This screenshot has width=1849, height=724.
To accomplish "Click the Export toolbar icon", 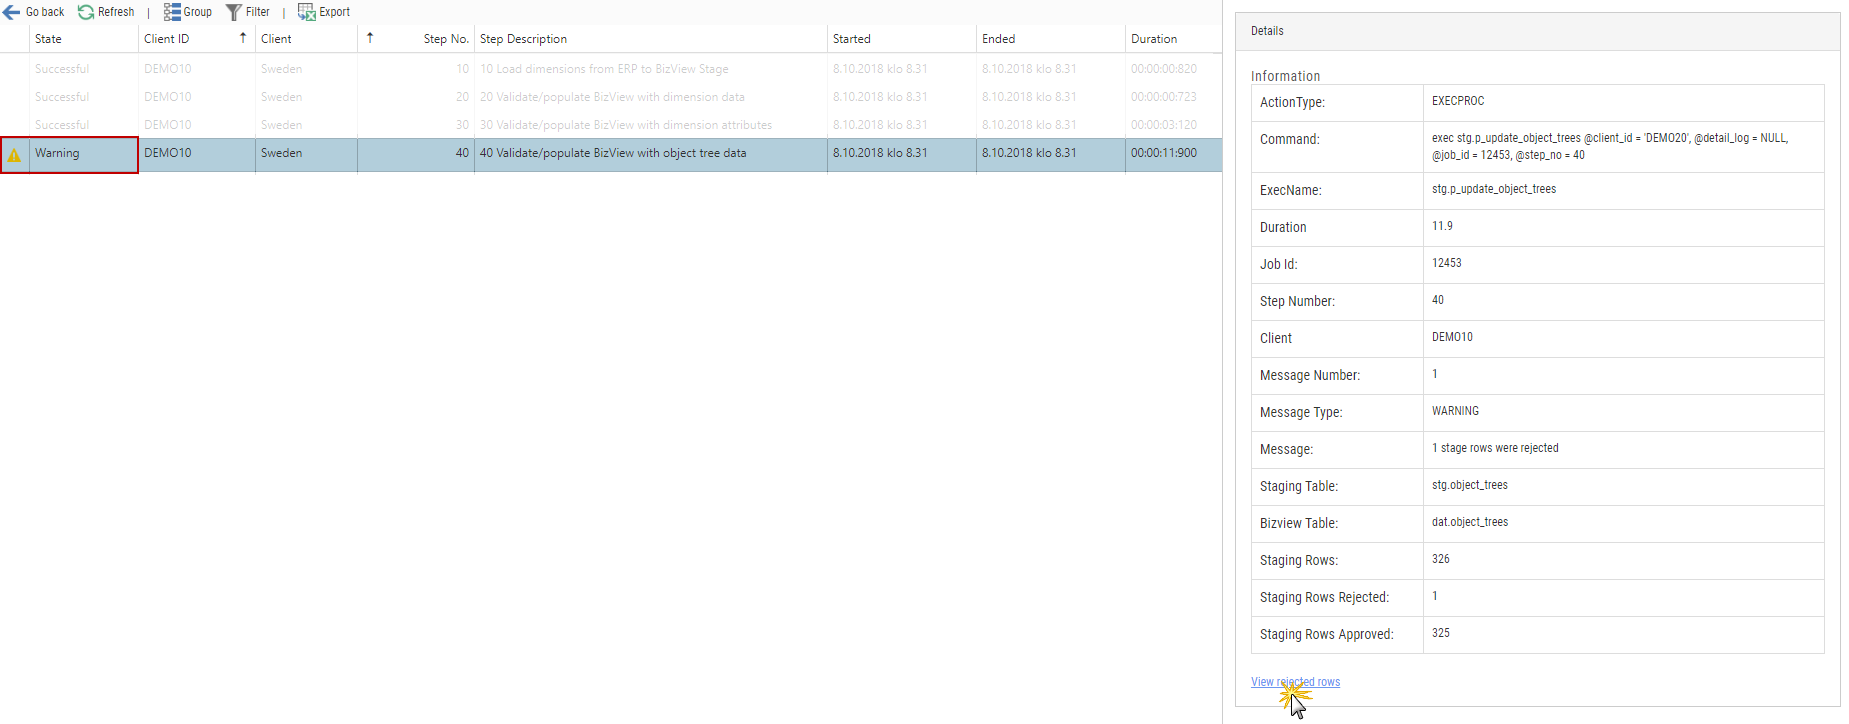I will tap(306, 12).
